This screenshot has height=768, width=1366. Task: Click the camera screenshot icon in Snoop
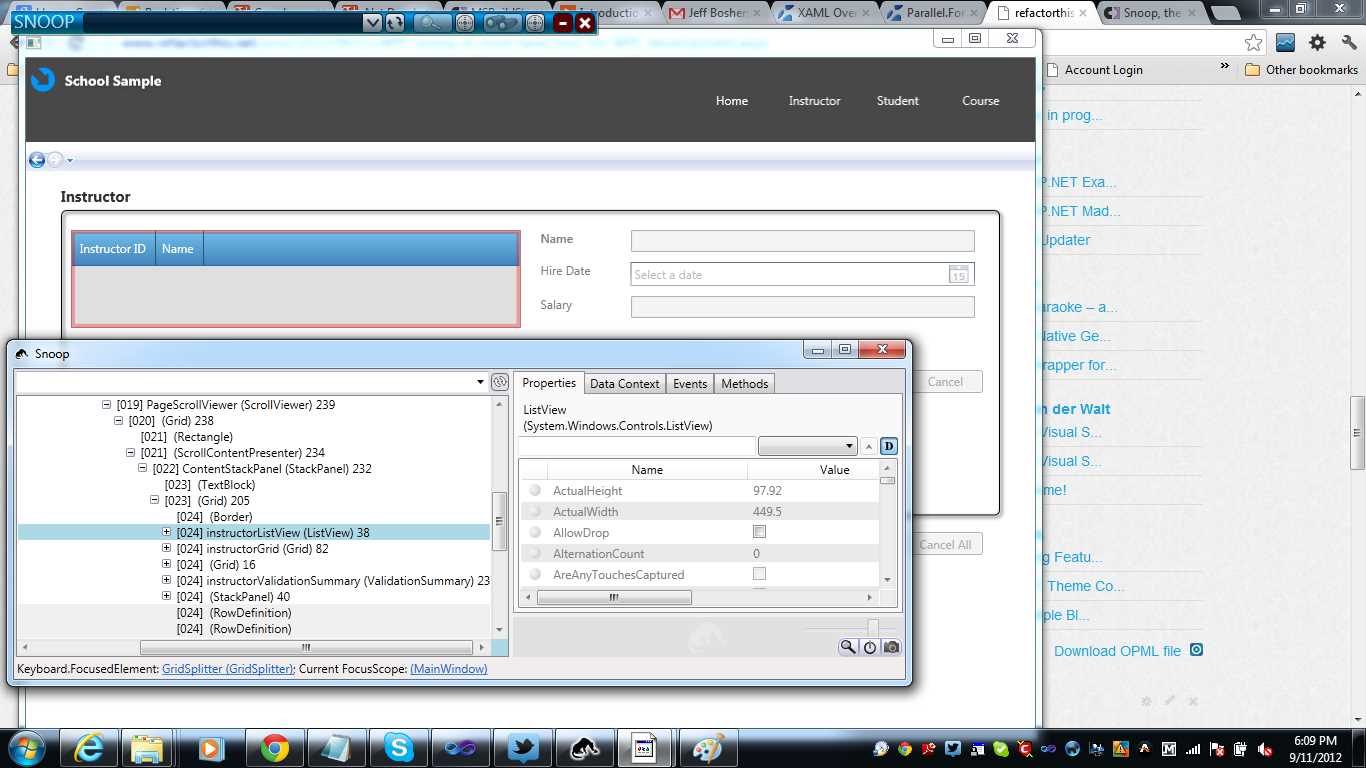click(x=890, y=647)
